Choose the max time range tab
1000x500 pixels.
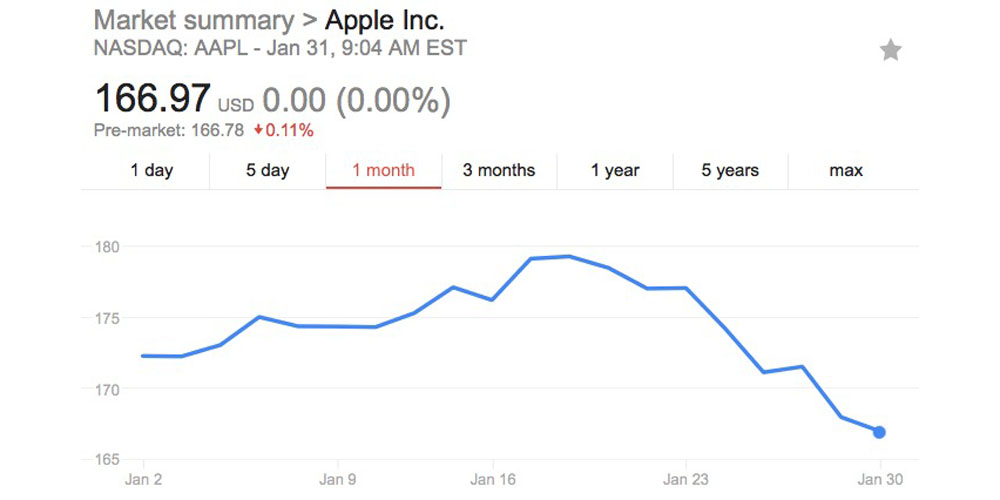click(x=846, y=170)
